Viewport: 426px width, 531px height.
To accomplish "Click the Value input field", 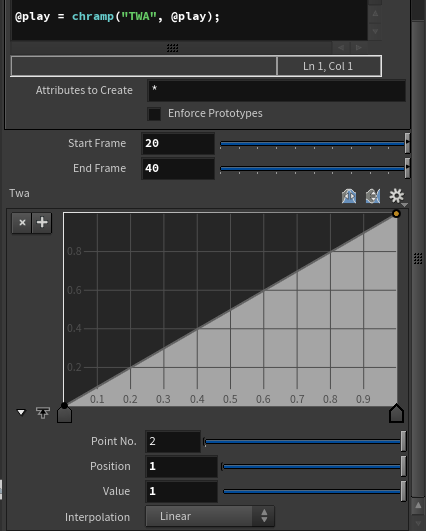I will click(182, 491).
